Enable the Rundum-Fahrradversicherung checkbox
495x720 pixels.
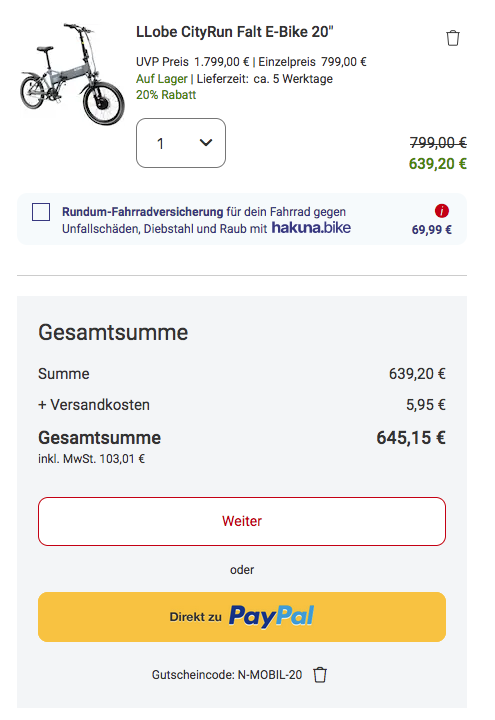41,212
